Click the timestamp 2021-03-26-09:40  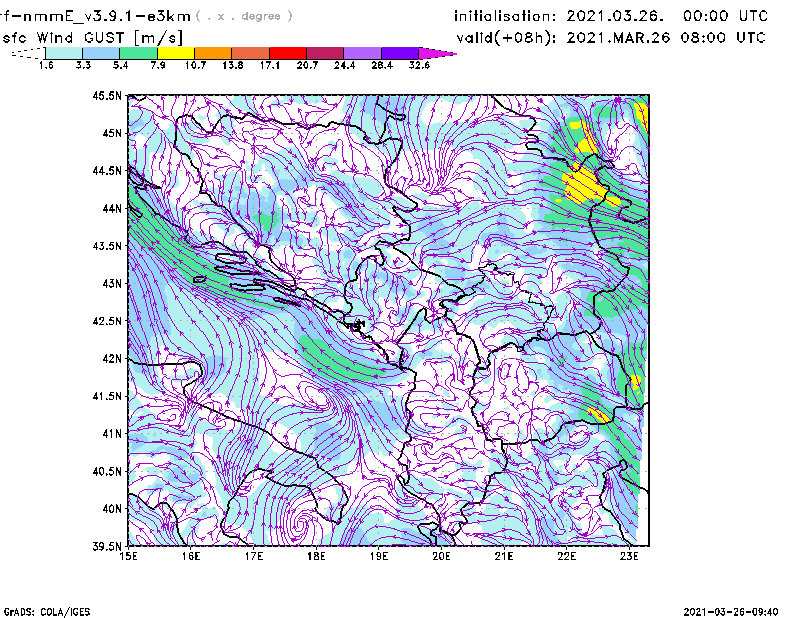click(731, 612)
